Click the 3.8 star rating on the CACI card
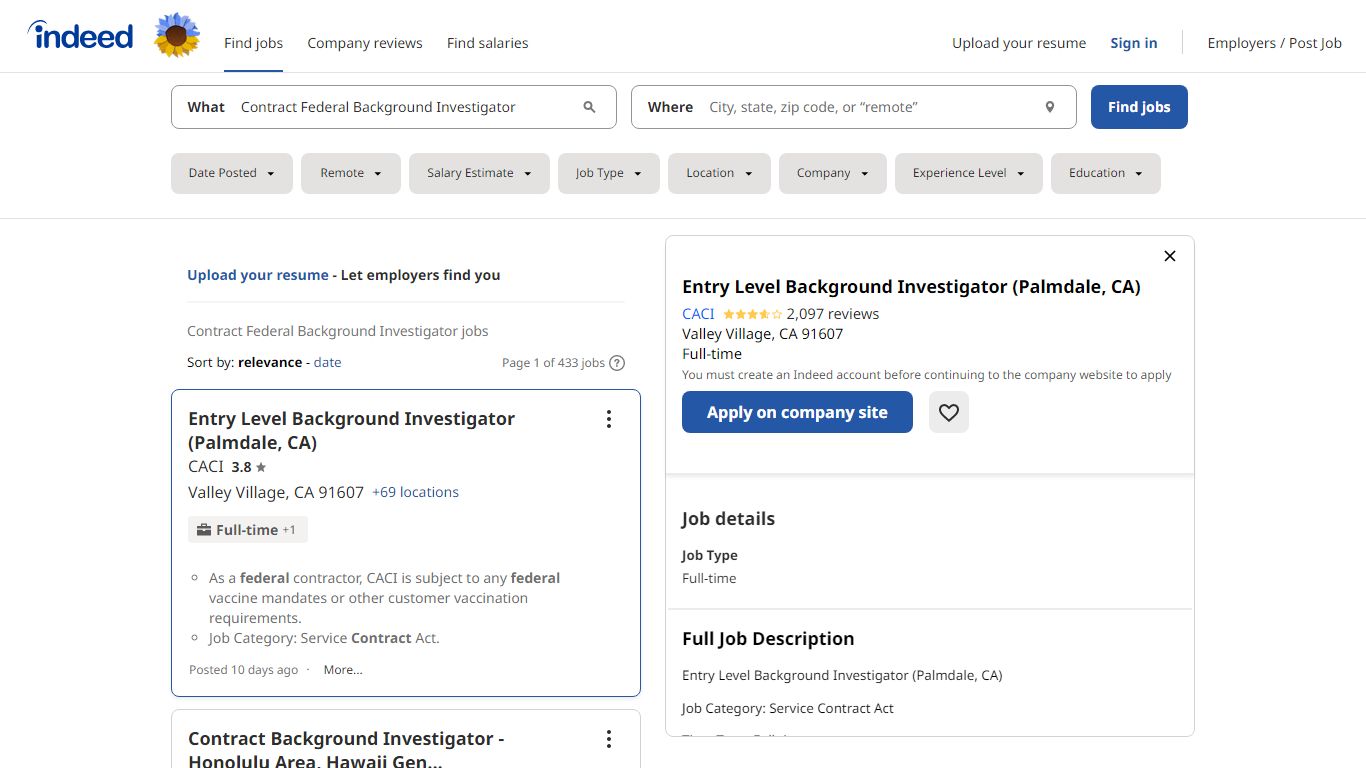 tap(249, 467)
